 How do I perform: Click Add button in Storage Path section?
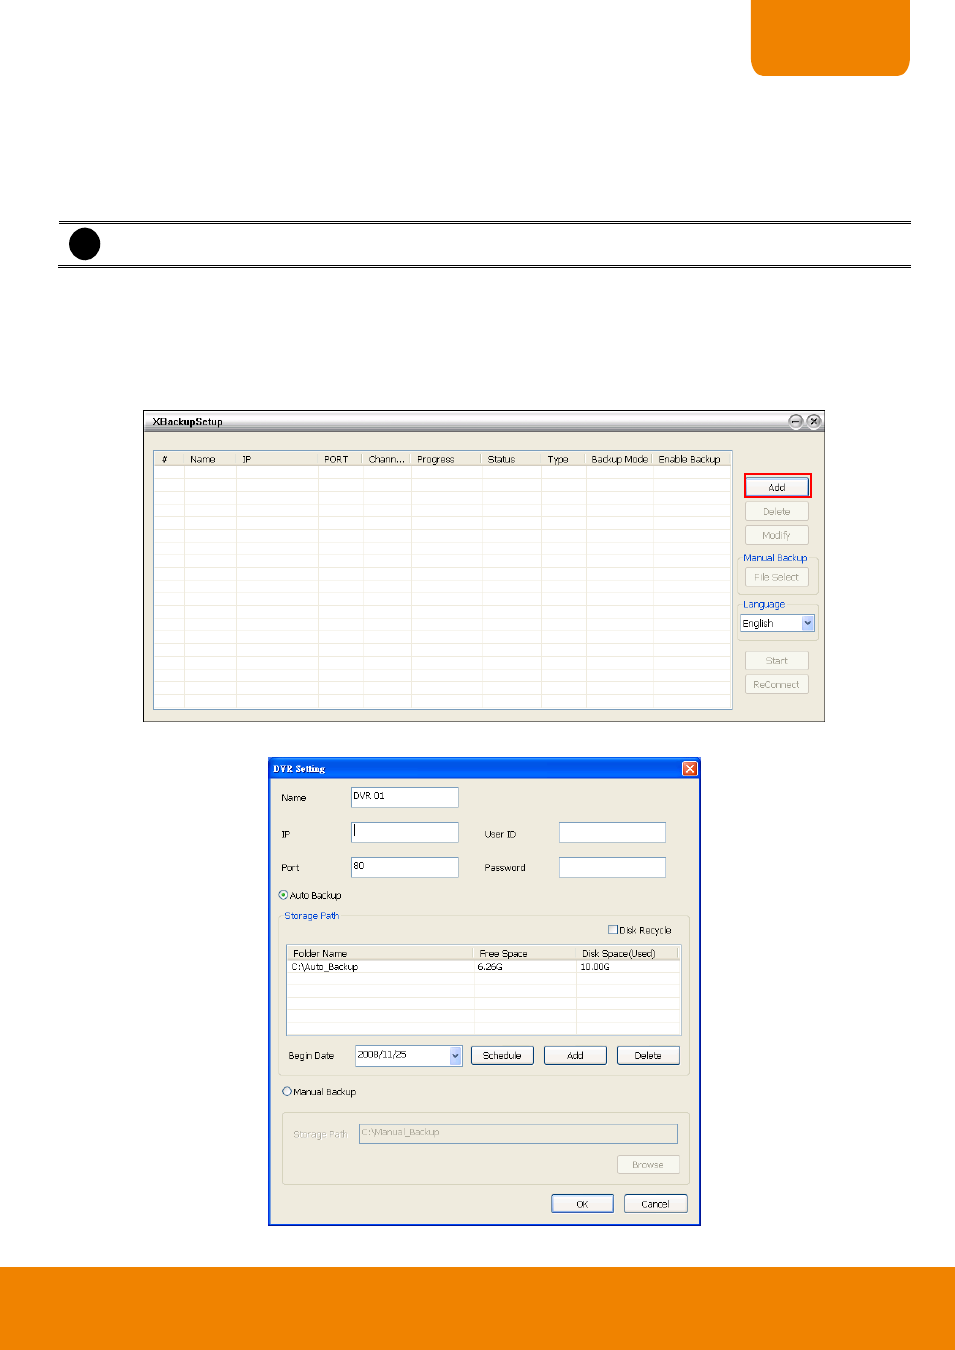pyautogui.click(x=575, y=1055)
